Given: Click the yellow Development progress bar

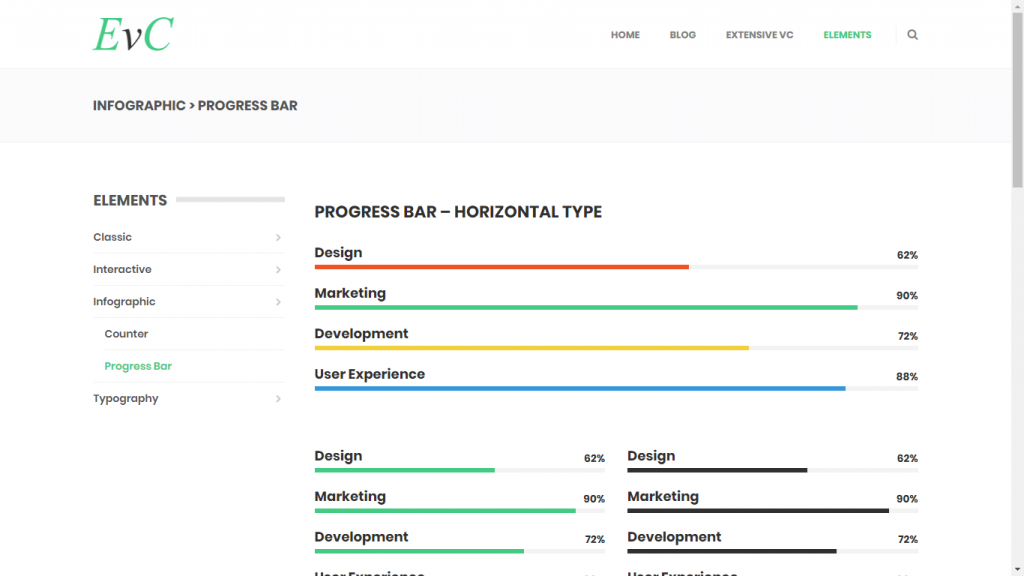Looking at the screenshot, I should (532, 348).
